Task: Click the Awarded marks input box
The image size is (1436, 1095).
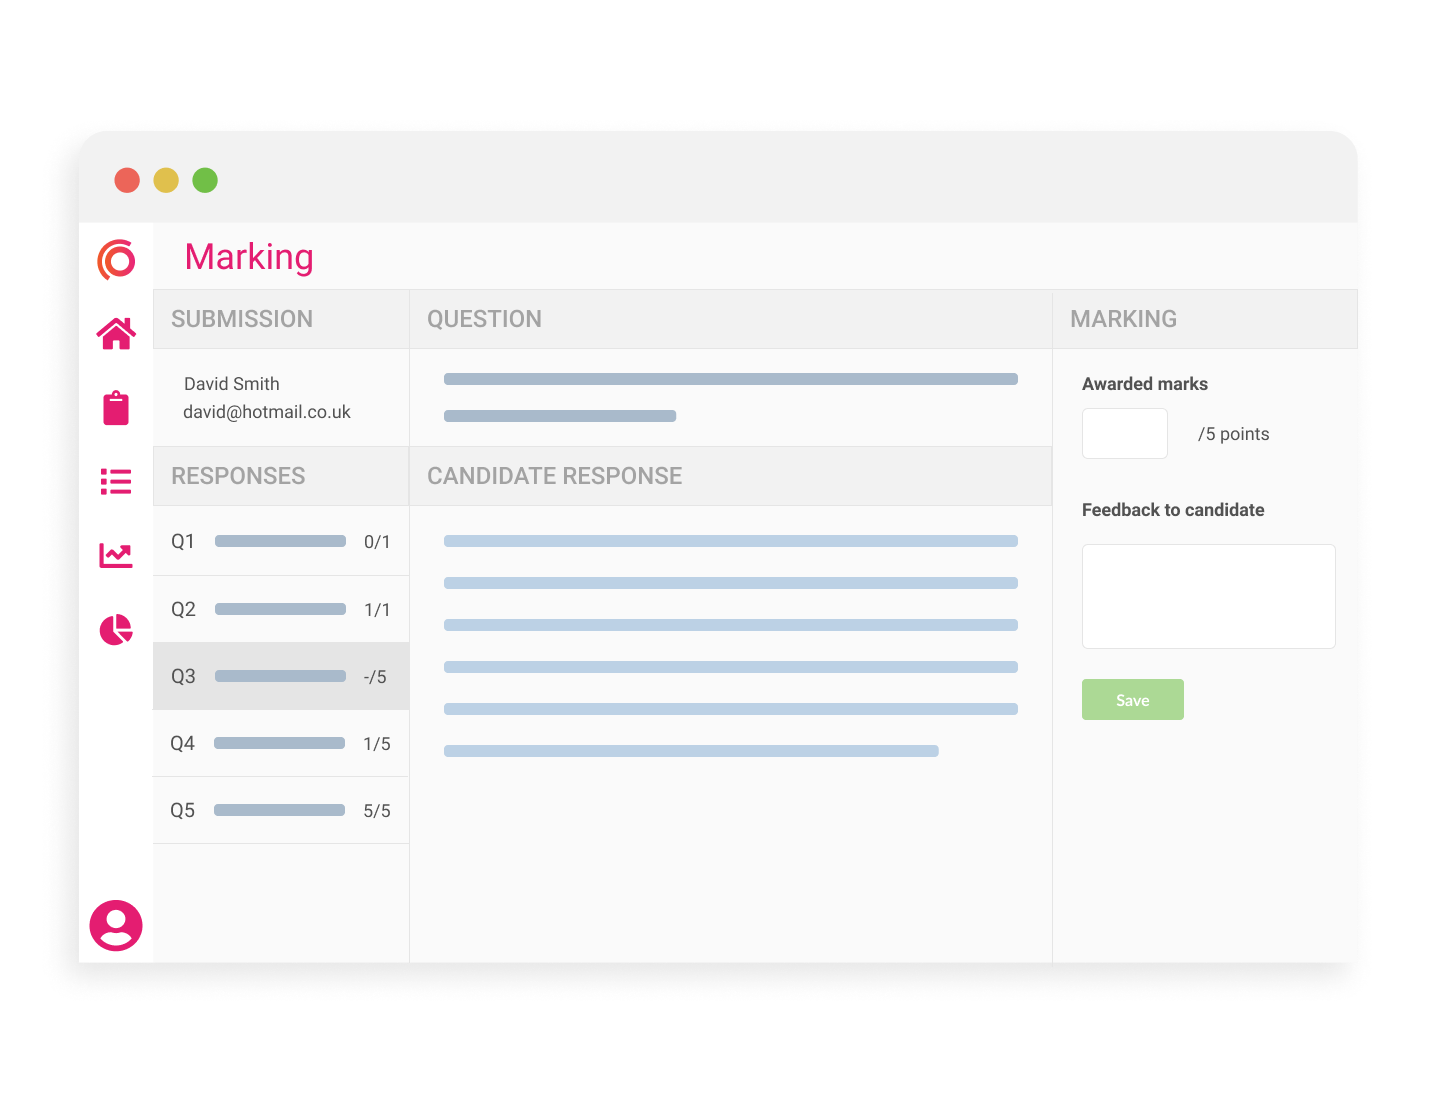Action: tap(1124, 434)
